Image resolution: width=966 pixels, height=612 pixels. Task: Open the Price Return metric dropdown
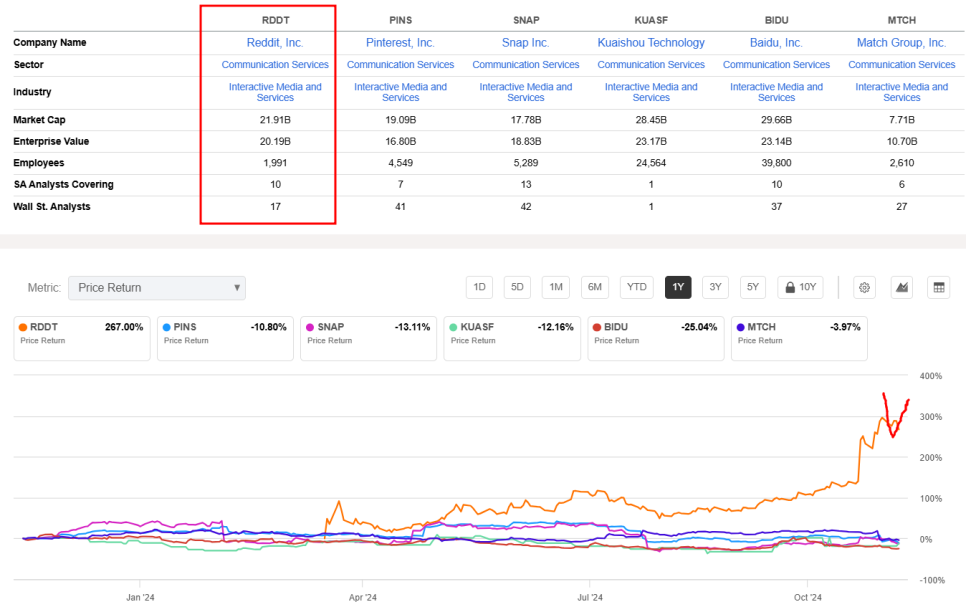tap(157, 288)
